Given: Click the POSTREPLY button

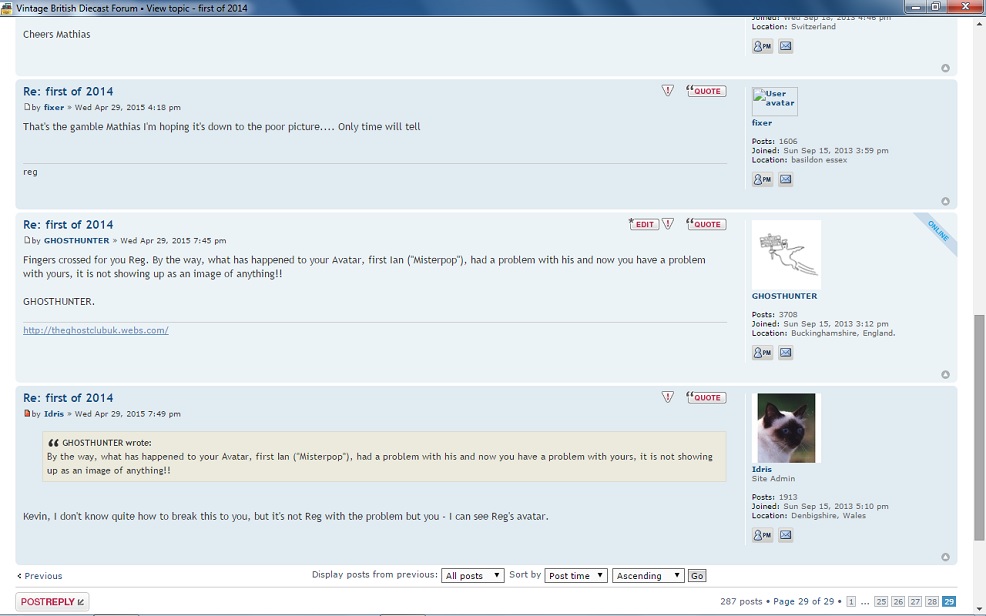Looking at the screenshot, I should pyautogui.click(x=52, y=602).
